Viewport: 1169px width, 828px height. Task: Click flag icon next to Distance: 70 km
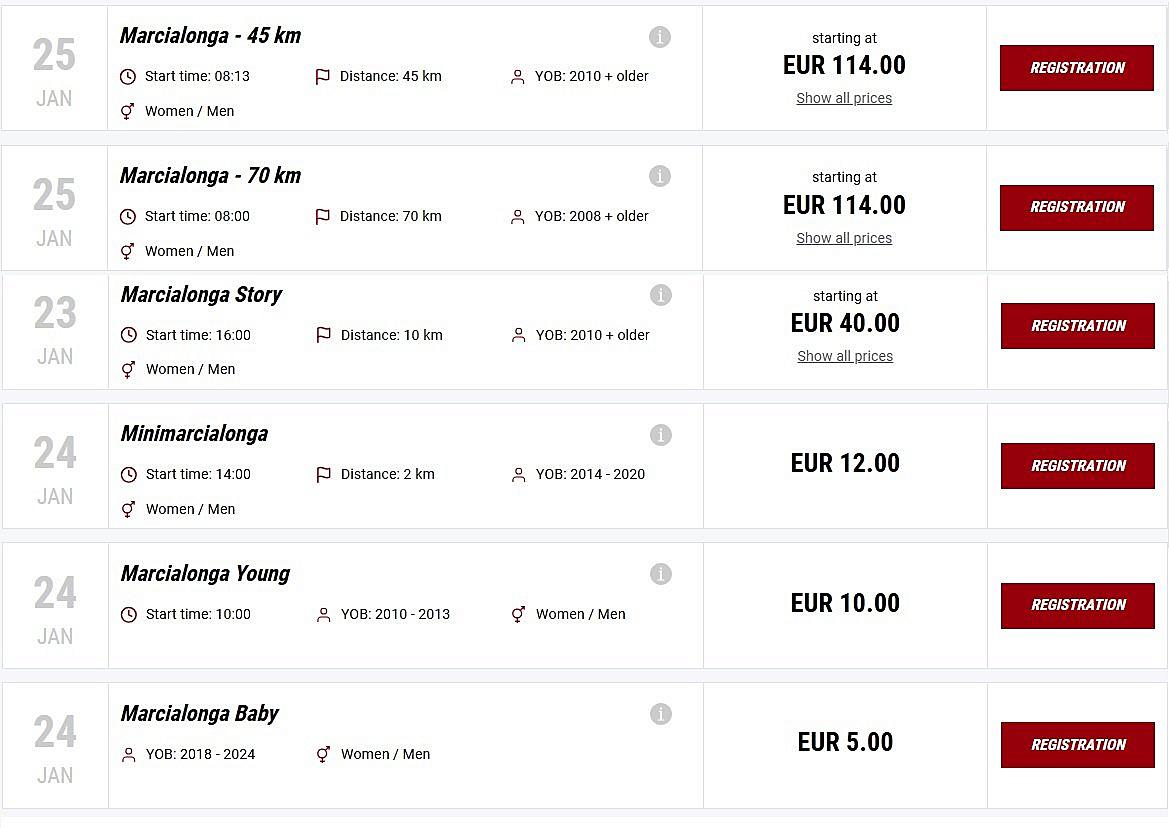323,217
